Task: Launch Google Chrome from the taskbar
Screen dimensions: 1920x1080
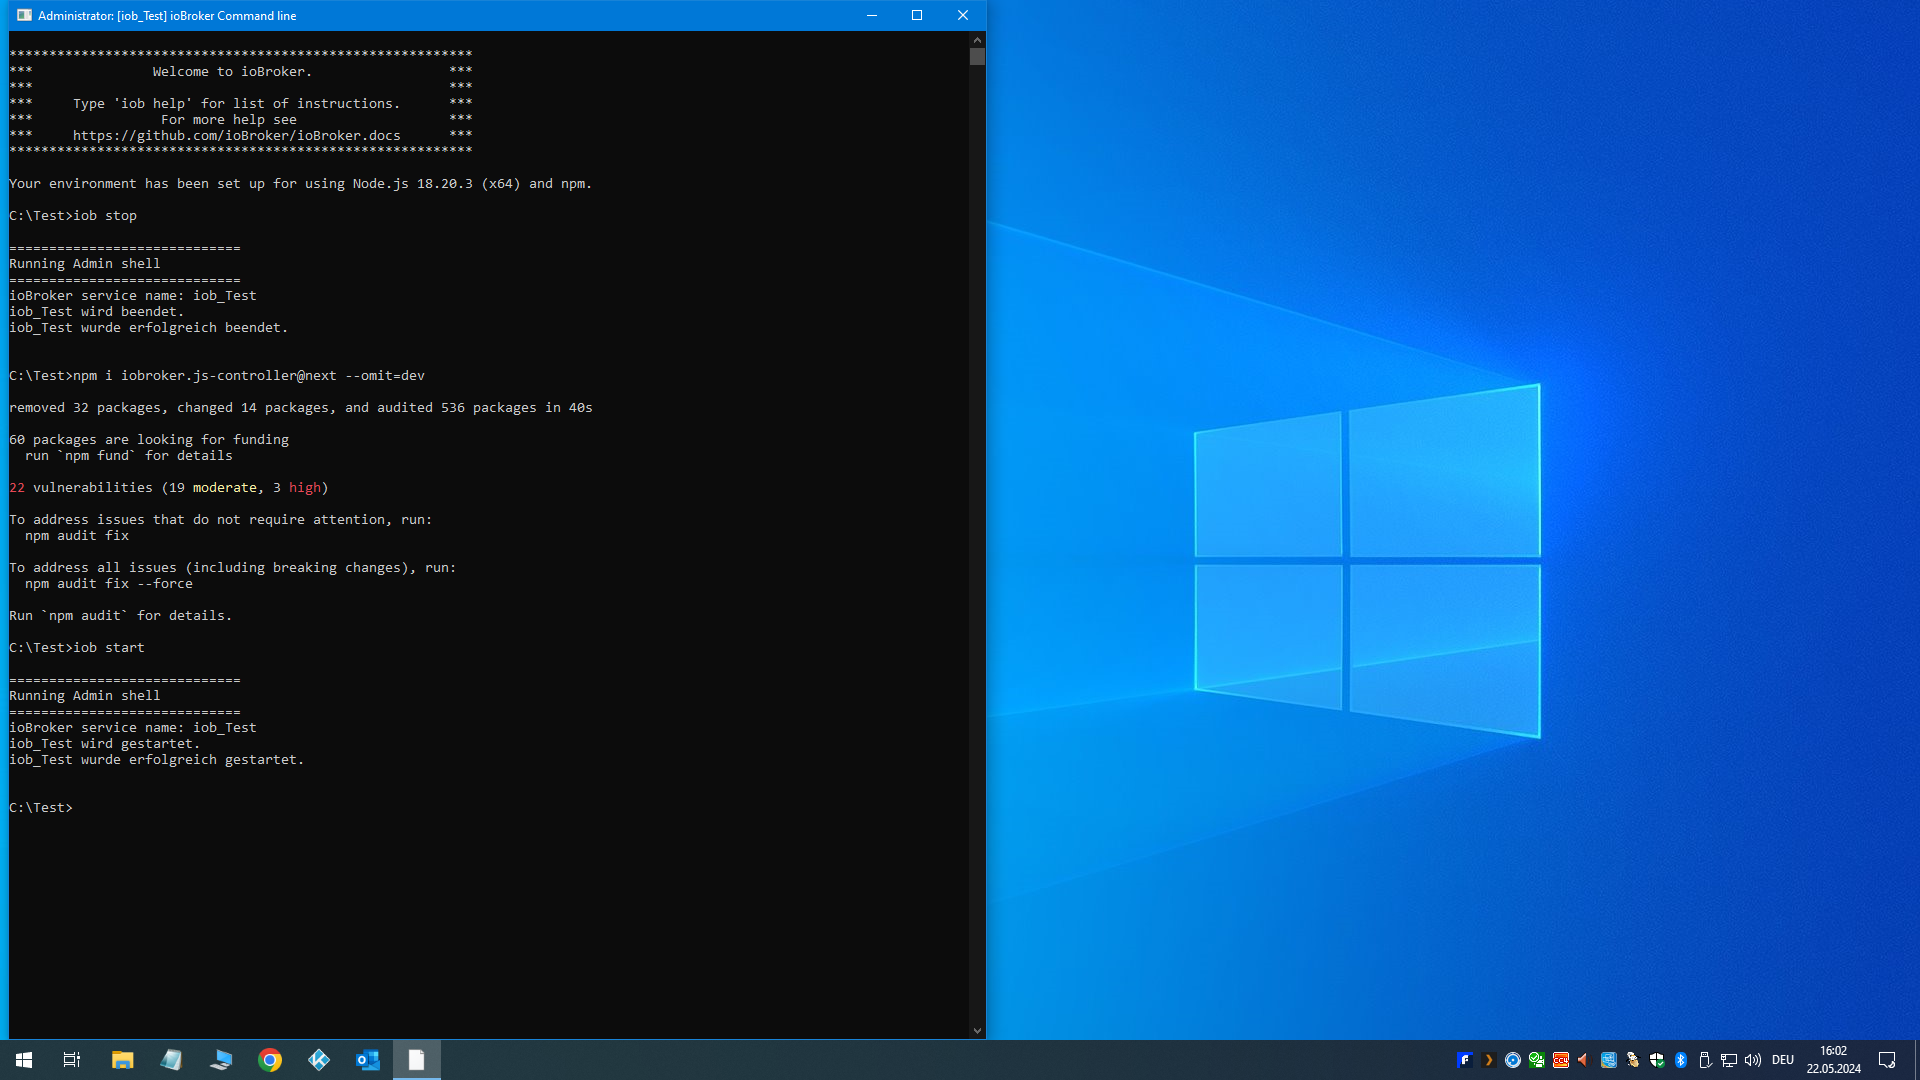Action: 270,1060
